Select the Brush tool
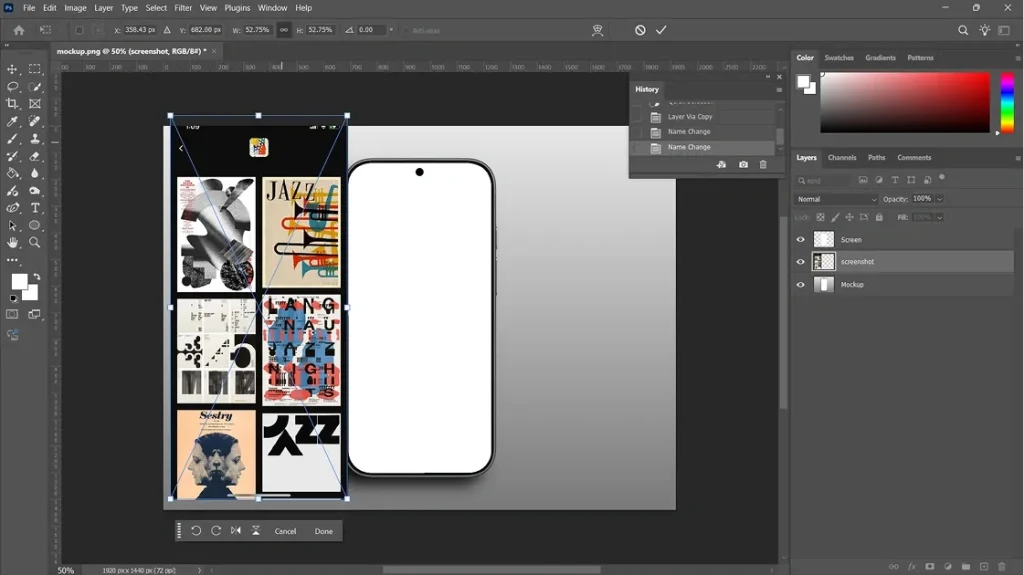Viewport: 1024px width, 575px height. 12,139
